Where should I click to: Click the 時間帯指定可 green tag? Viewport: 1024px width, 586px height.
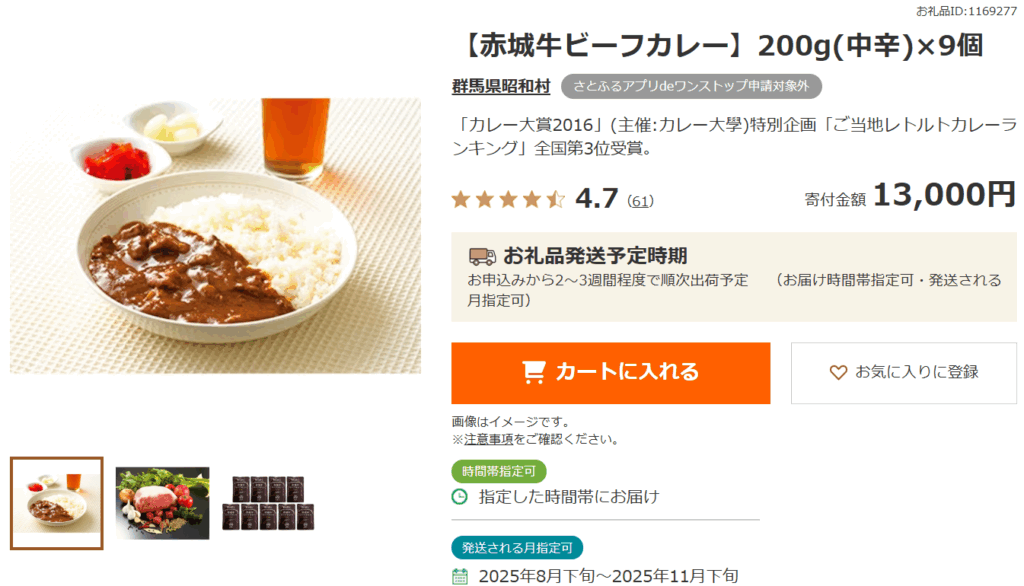point(499,471)
